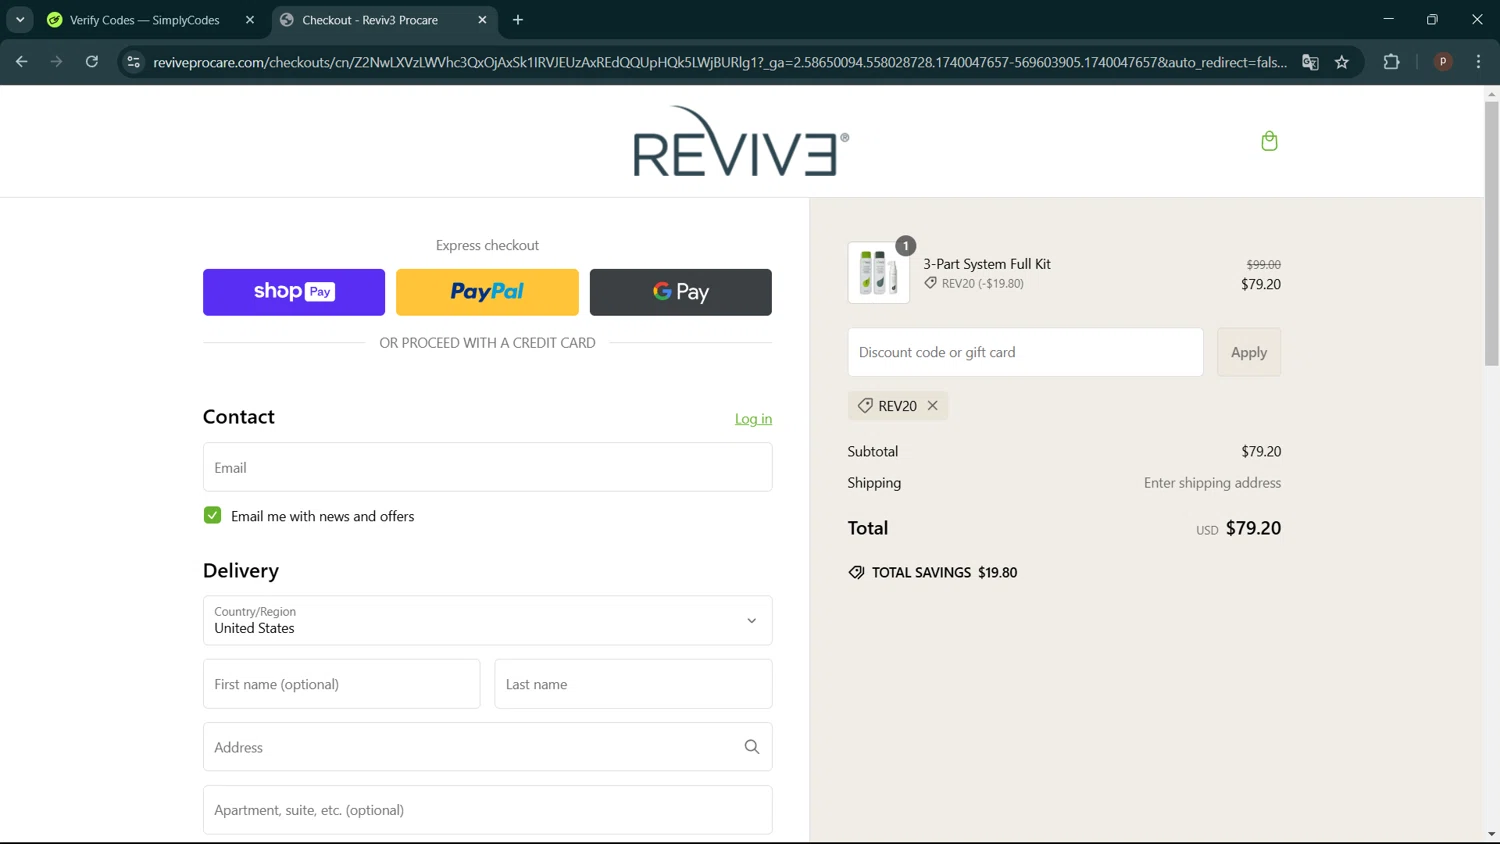The image size is (1500, 844).
Task: Click the Reviv3 logo
Action: point(741,141)
